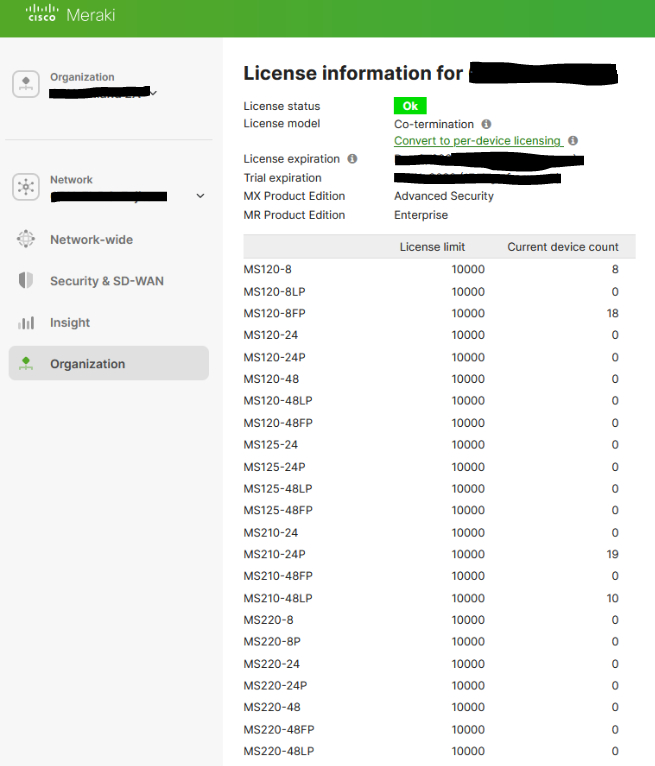Click the Security & SD-WAN shield icon
Viewport: 655px width, 766px height.
26,280
